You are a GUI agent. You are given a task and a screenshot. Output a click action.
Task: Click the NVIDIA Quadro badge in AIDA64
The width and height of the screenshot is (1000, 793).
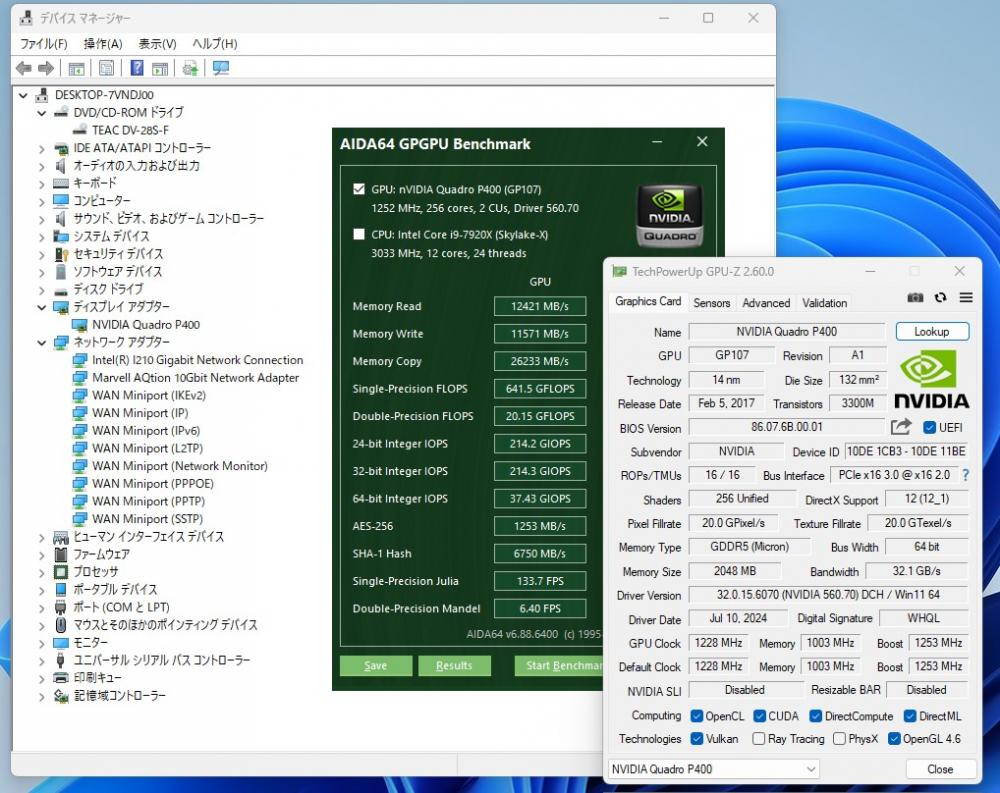(x=669, y=216)
